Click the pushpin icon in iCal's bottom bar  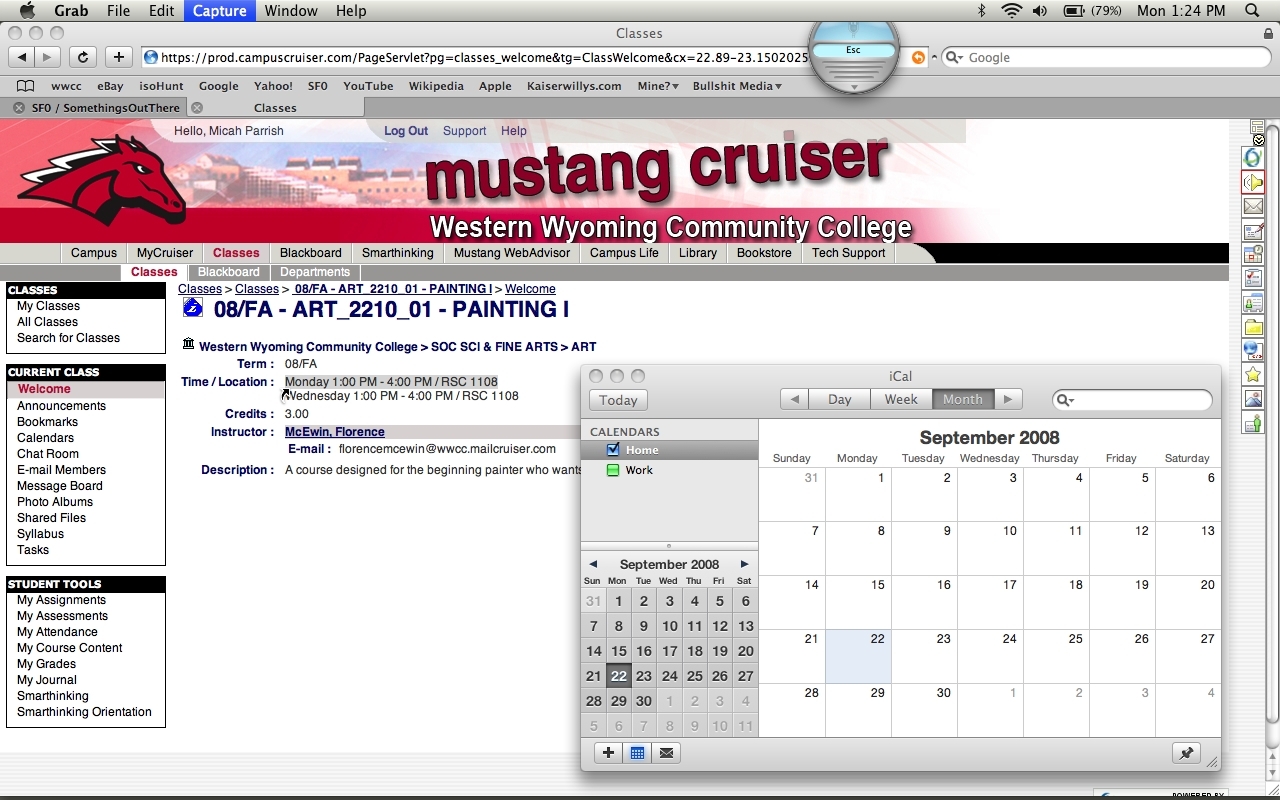click(x=1186, y=754)
